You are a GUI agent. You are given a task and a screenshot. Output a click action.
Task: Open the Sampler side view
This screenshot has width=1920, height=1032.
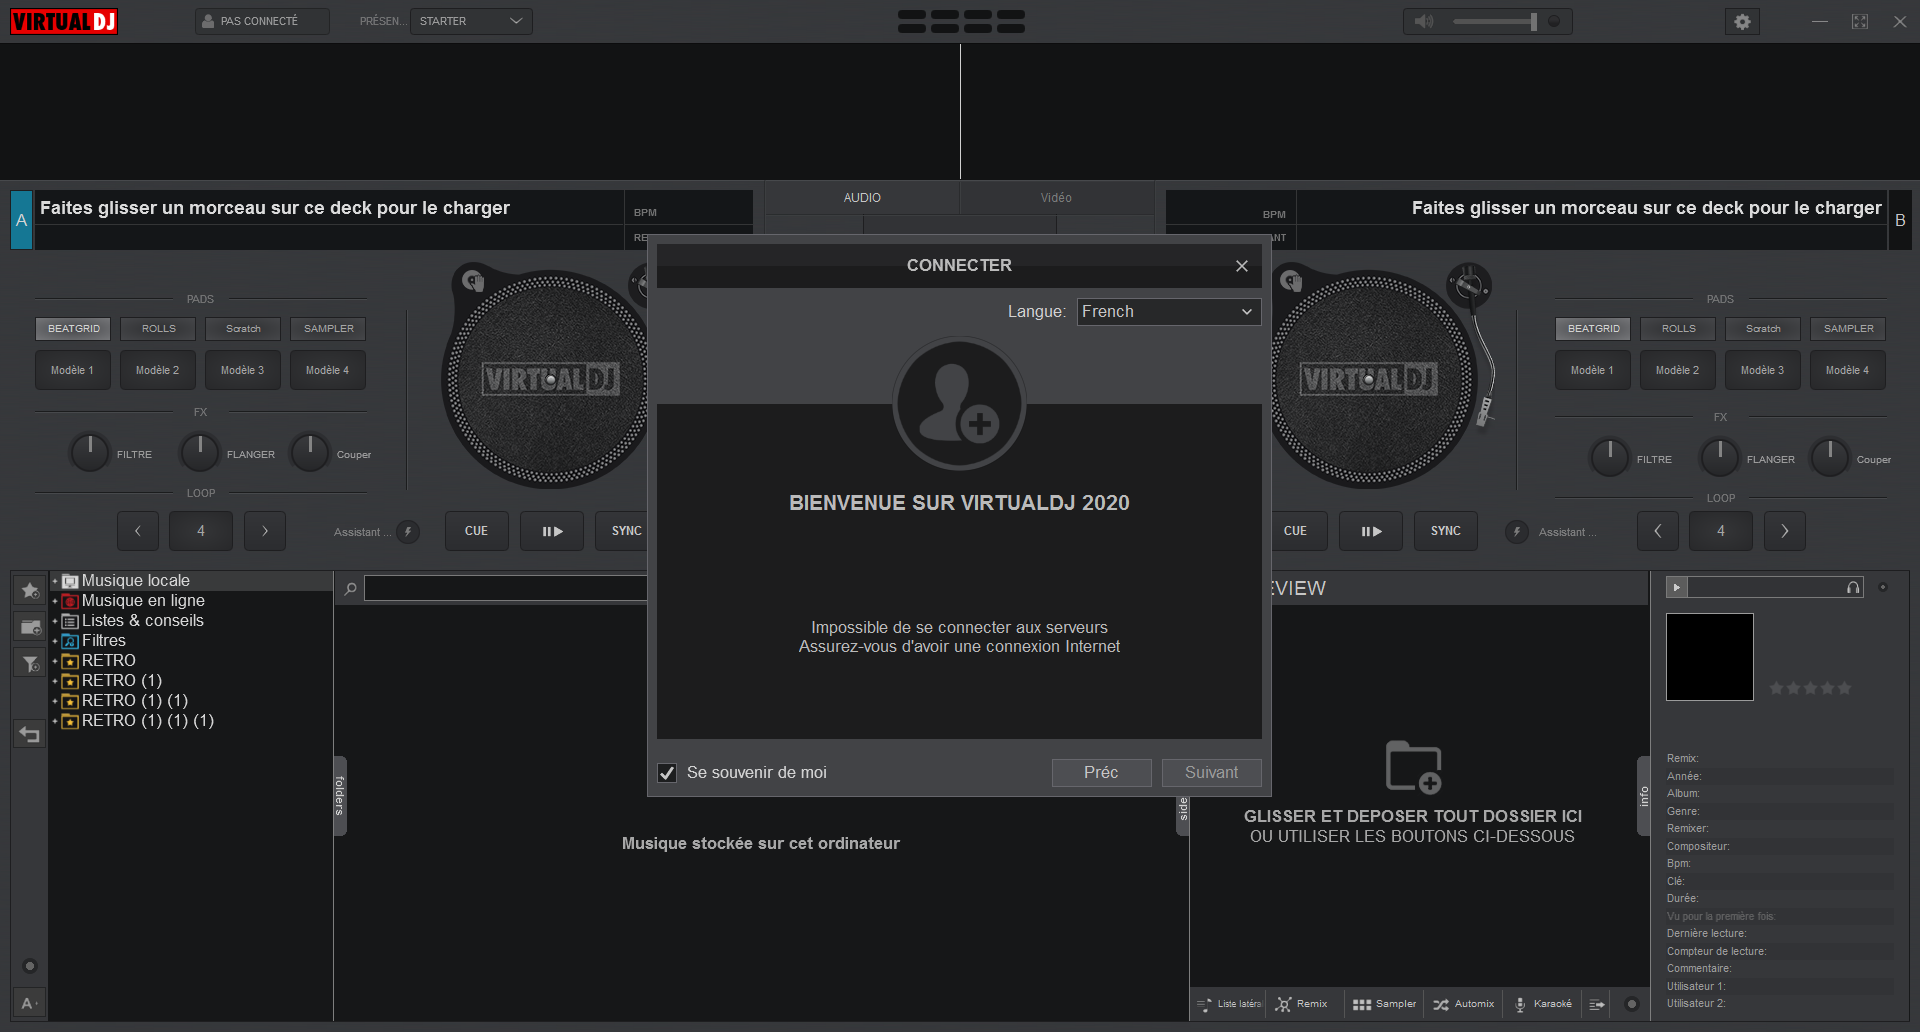1384,1004
